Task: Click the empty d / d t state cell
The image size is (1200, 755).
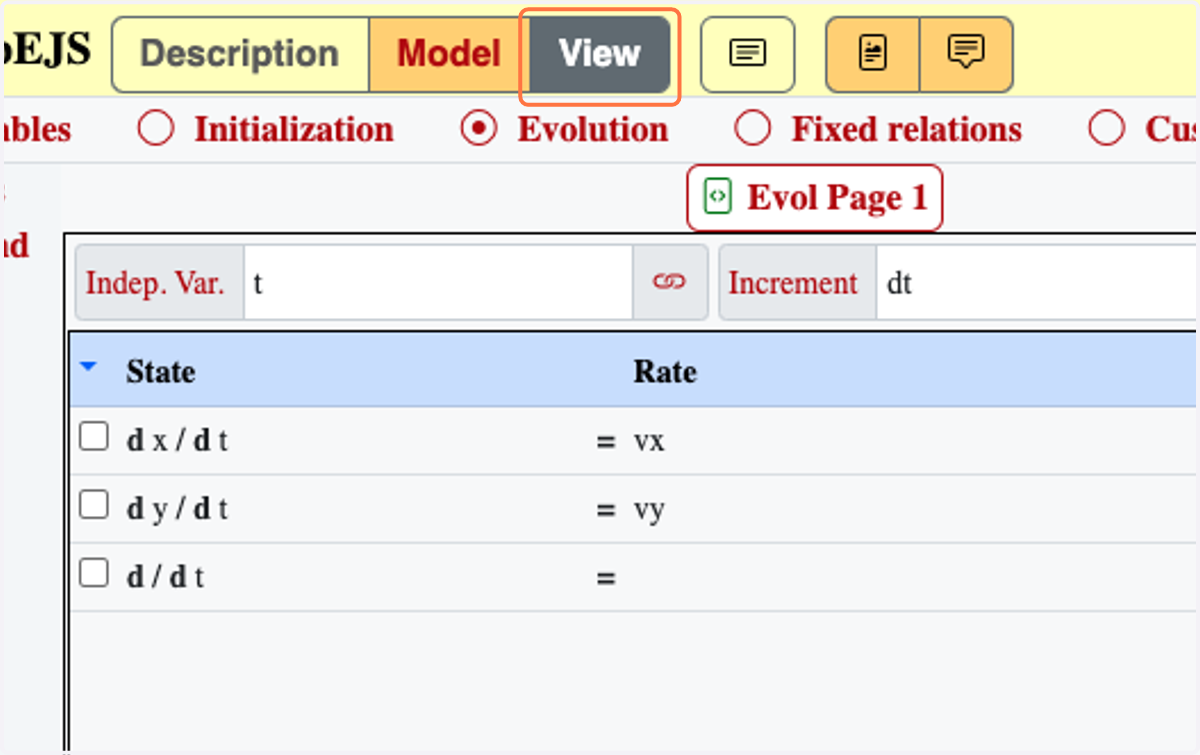Action: (x=165, y=578)
